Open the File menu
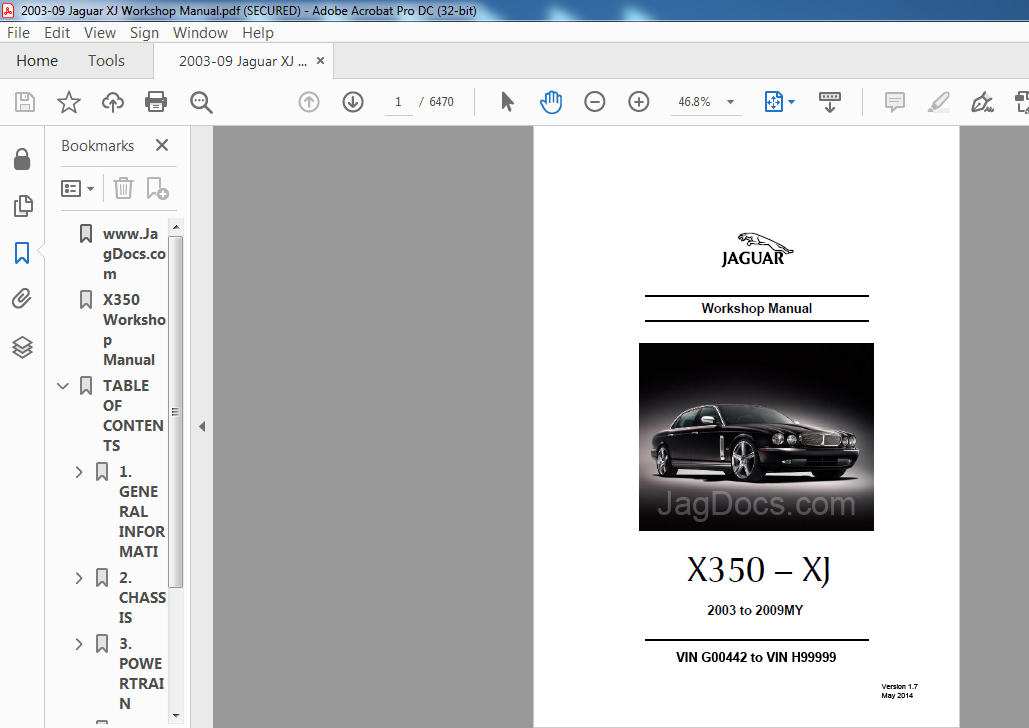1029x728 pixels. 18,33
